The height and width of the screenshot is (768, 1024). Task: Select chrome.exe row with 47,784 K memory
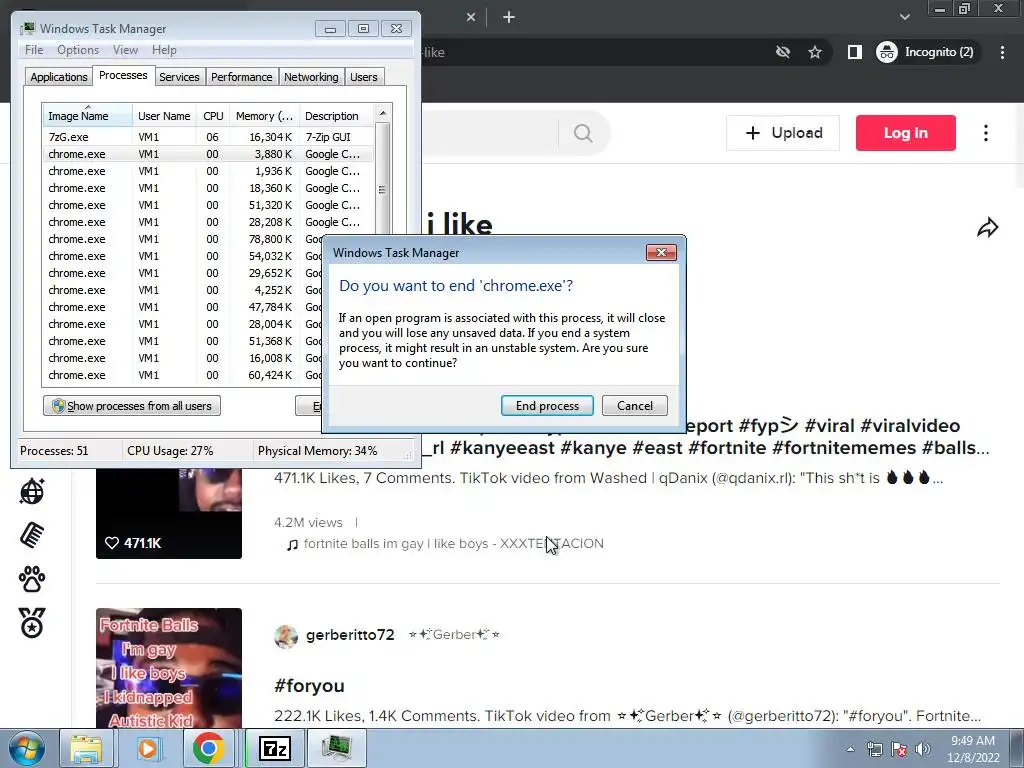pyautogui.click(x=182, y=307)
